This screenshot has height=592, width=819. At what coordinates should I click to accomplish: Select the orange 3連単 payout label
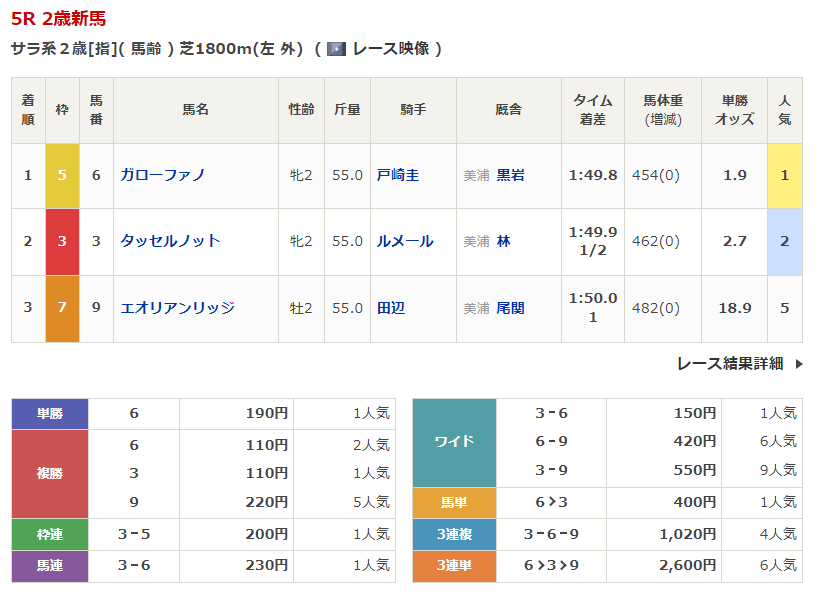[454, 566]
